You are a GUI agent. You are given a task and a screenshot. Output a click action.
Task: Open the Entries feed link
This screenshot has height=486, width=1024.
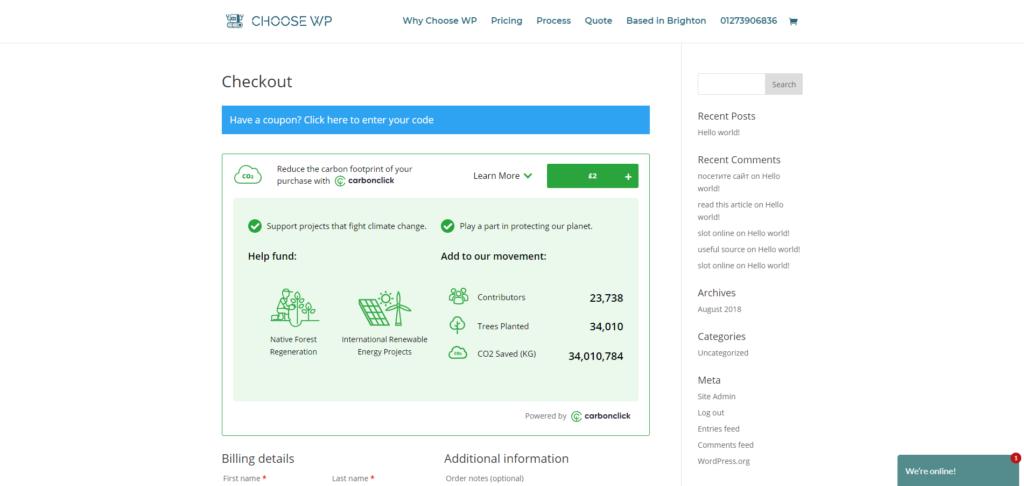(x=718, y=429)
